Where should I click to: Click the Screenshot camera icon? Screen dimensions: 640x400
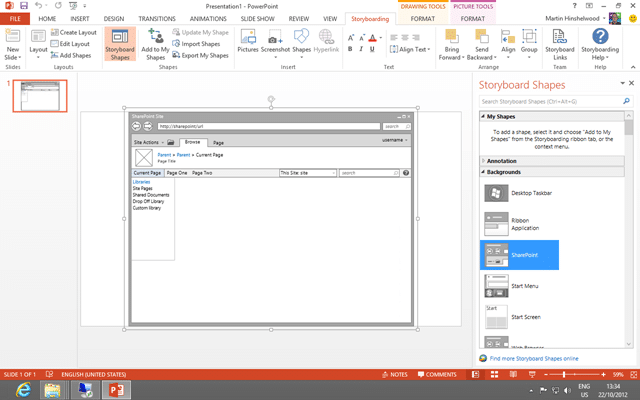[275, 38]
